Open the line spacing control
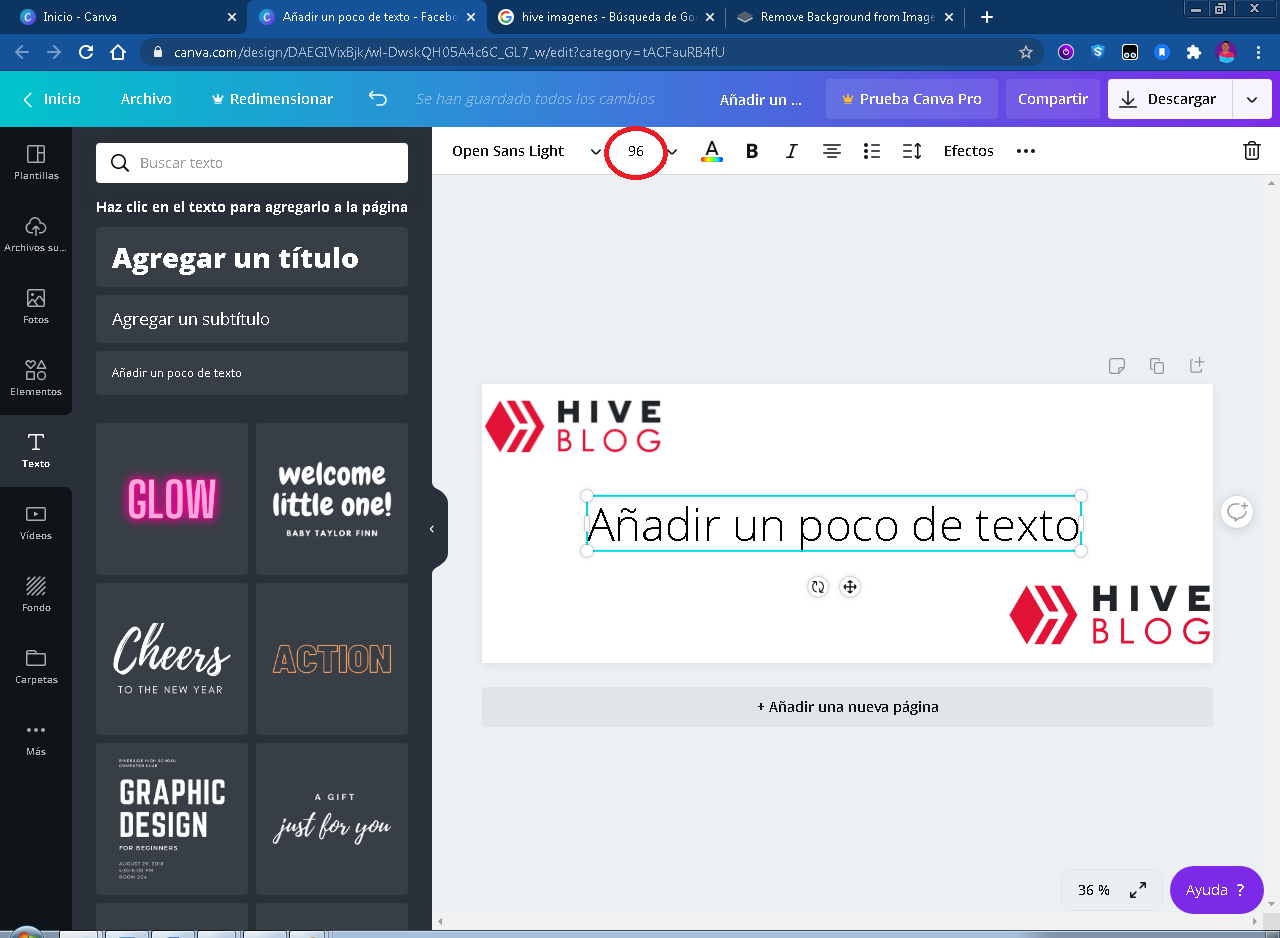 click(x=912, y=151)
